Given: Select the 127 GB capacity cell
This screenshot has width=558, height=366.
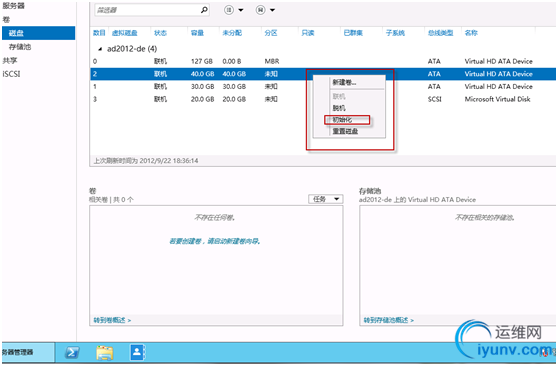Looking at the screenshot, I should (x=202, y=61).
